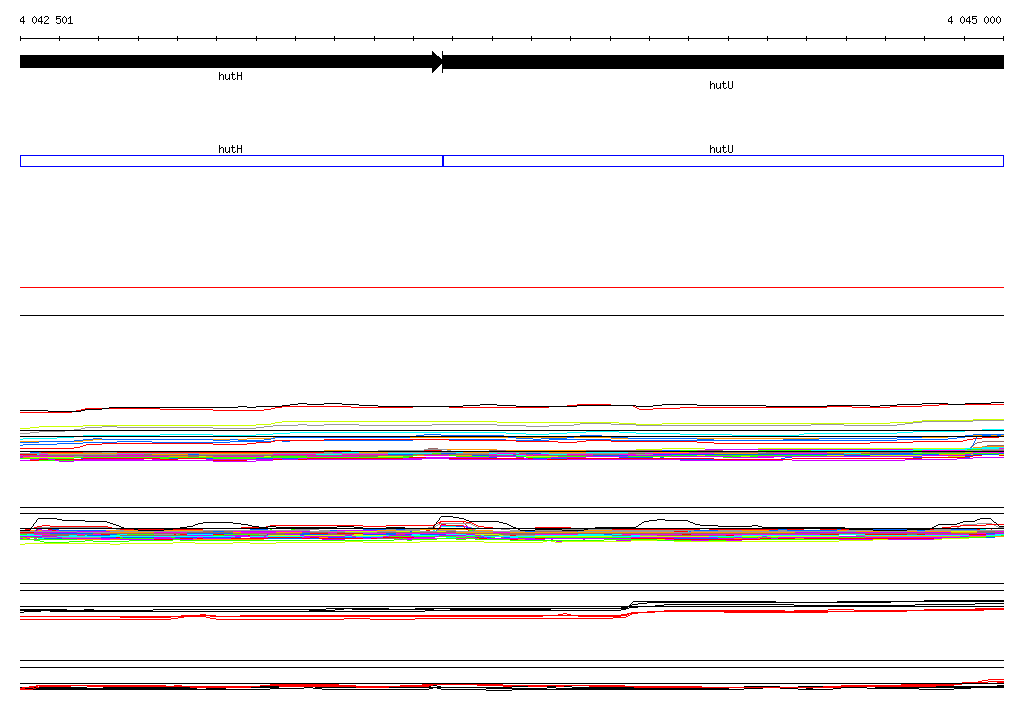Click the hutH label under the black arrow
The width and height of the screenshot is (1024, 714).
coord(231,76)
